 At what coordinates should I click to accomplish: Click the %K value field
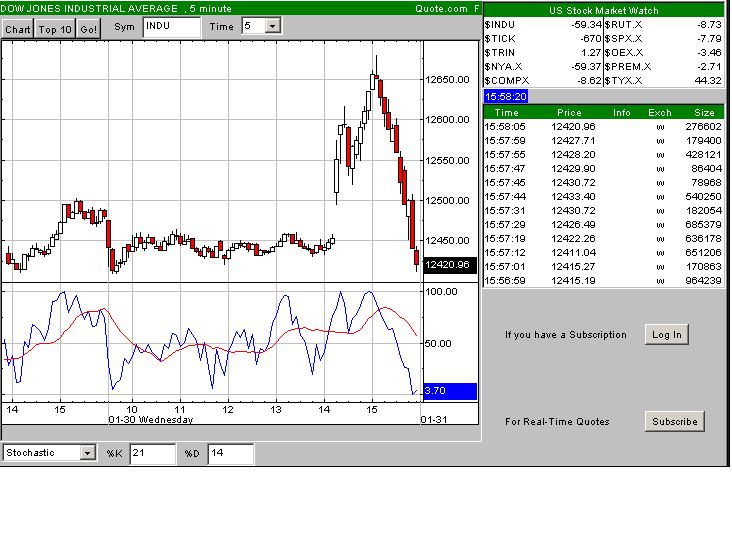pos(152,454)
